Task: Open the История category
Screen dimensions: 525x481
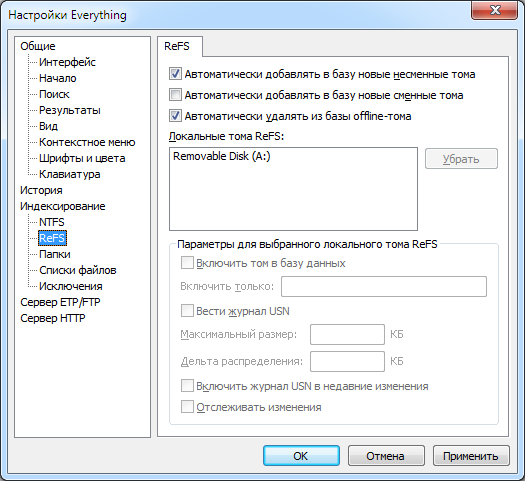Action: tap(41, 190)
